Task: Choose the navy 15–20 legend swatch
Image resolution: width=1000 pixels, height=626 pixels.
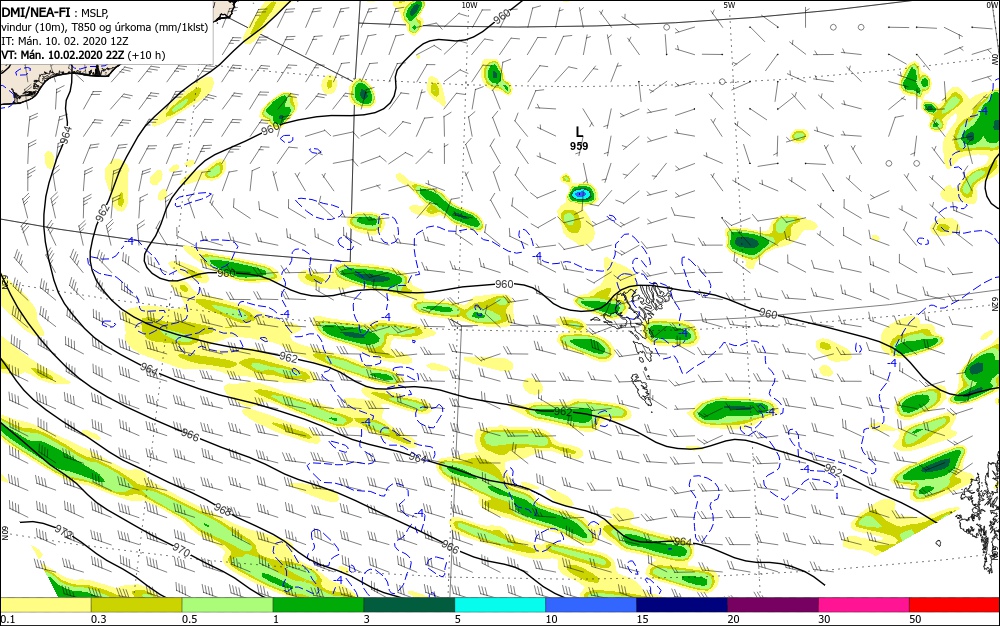Action: (682, 605)
